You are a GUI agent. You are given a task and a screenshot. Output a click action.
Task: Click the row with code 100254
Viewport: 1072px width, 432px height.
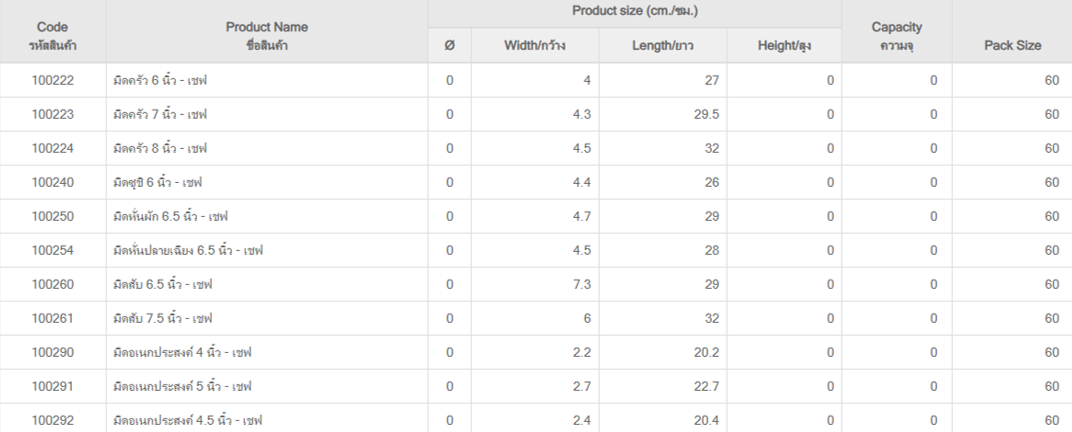pyautogui.click(x=536, y=250)
